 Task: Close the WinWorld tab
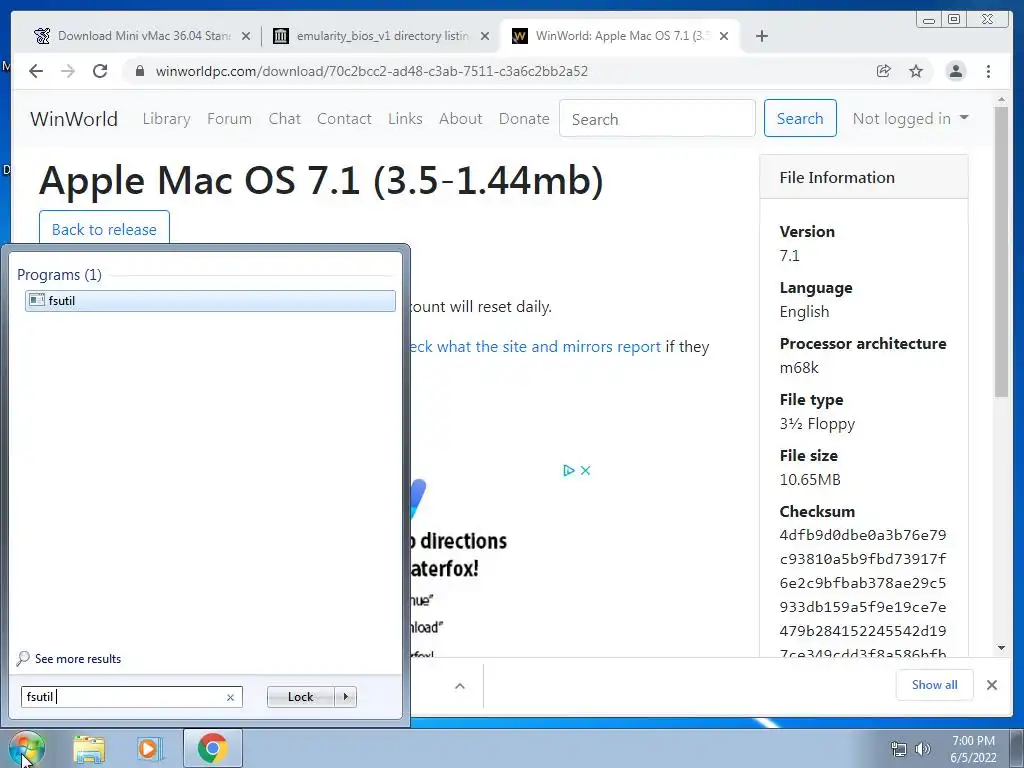(724, 36)
